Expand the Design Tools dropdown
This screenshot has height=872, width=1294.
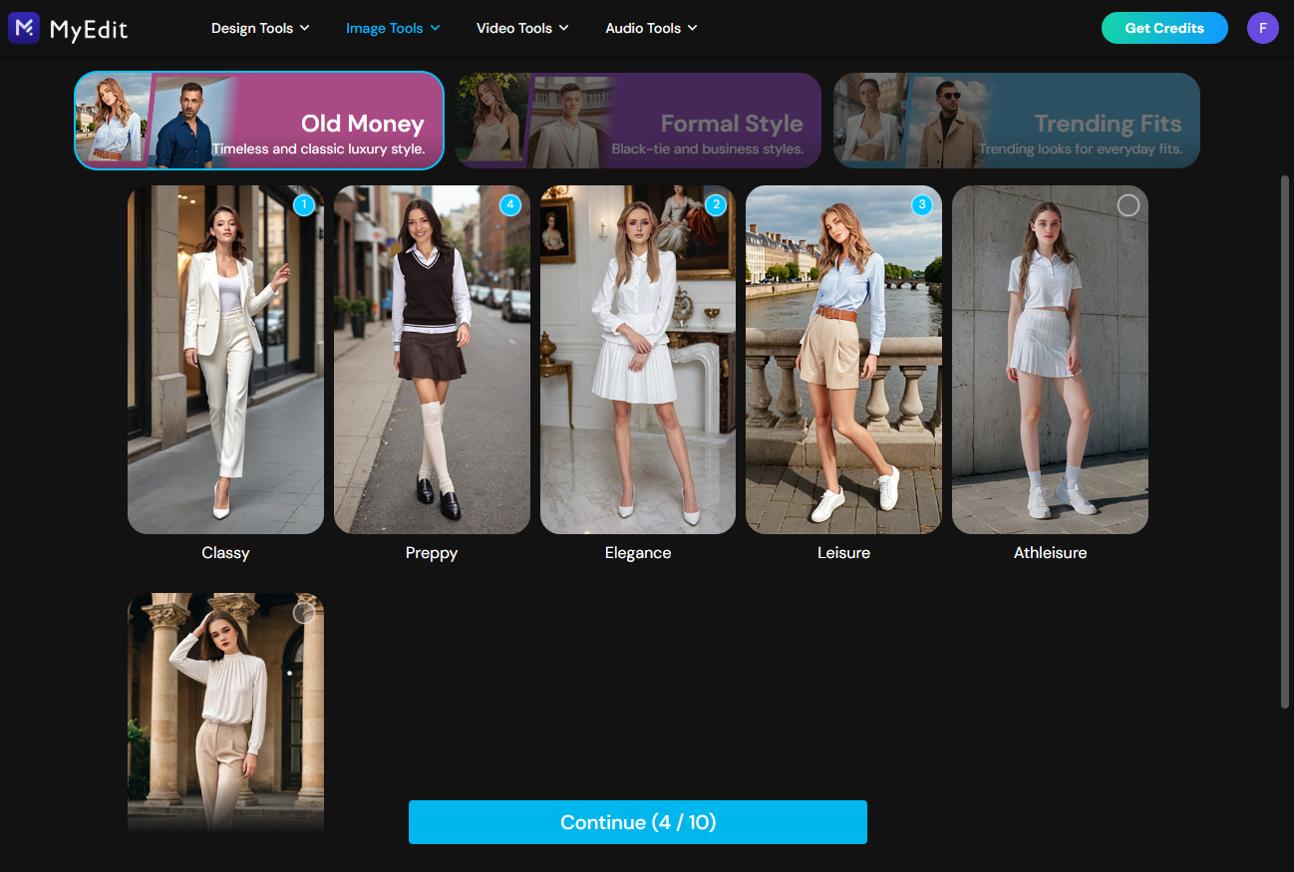259,28
